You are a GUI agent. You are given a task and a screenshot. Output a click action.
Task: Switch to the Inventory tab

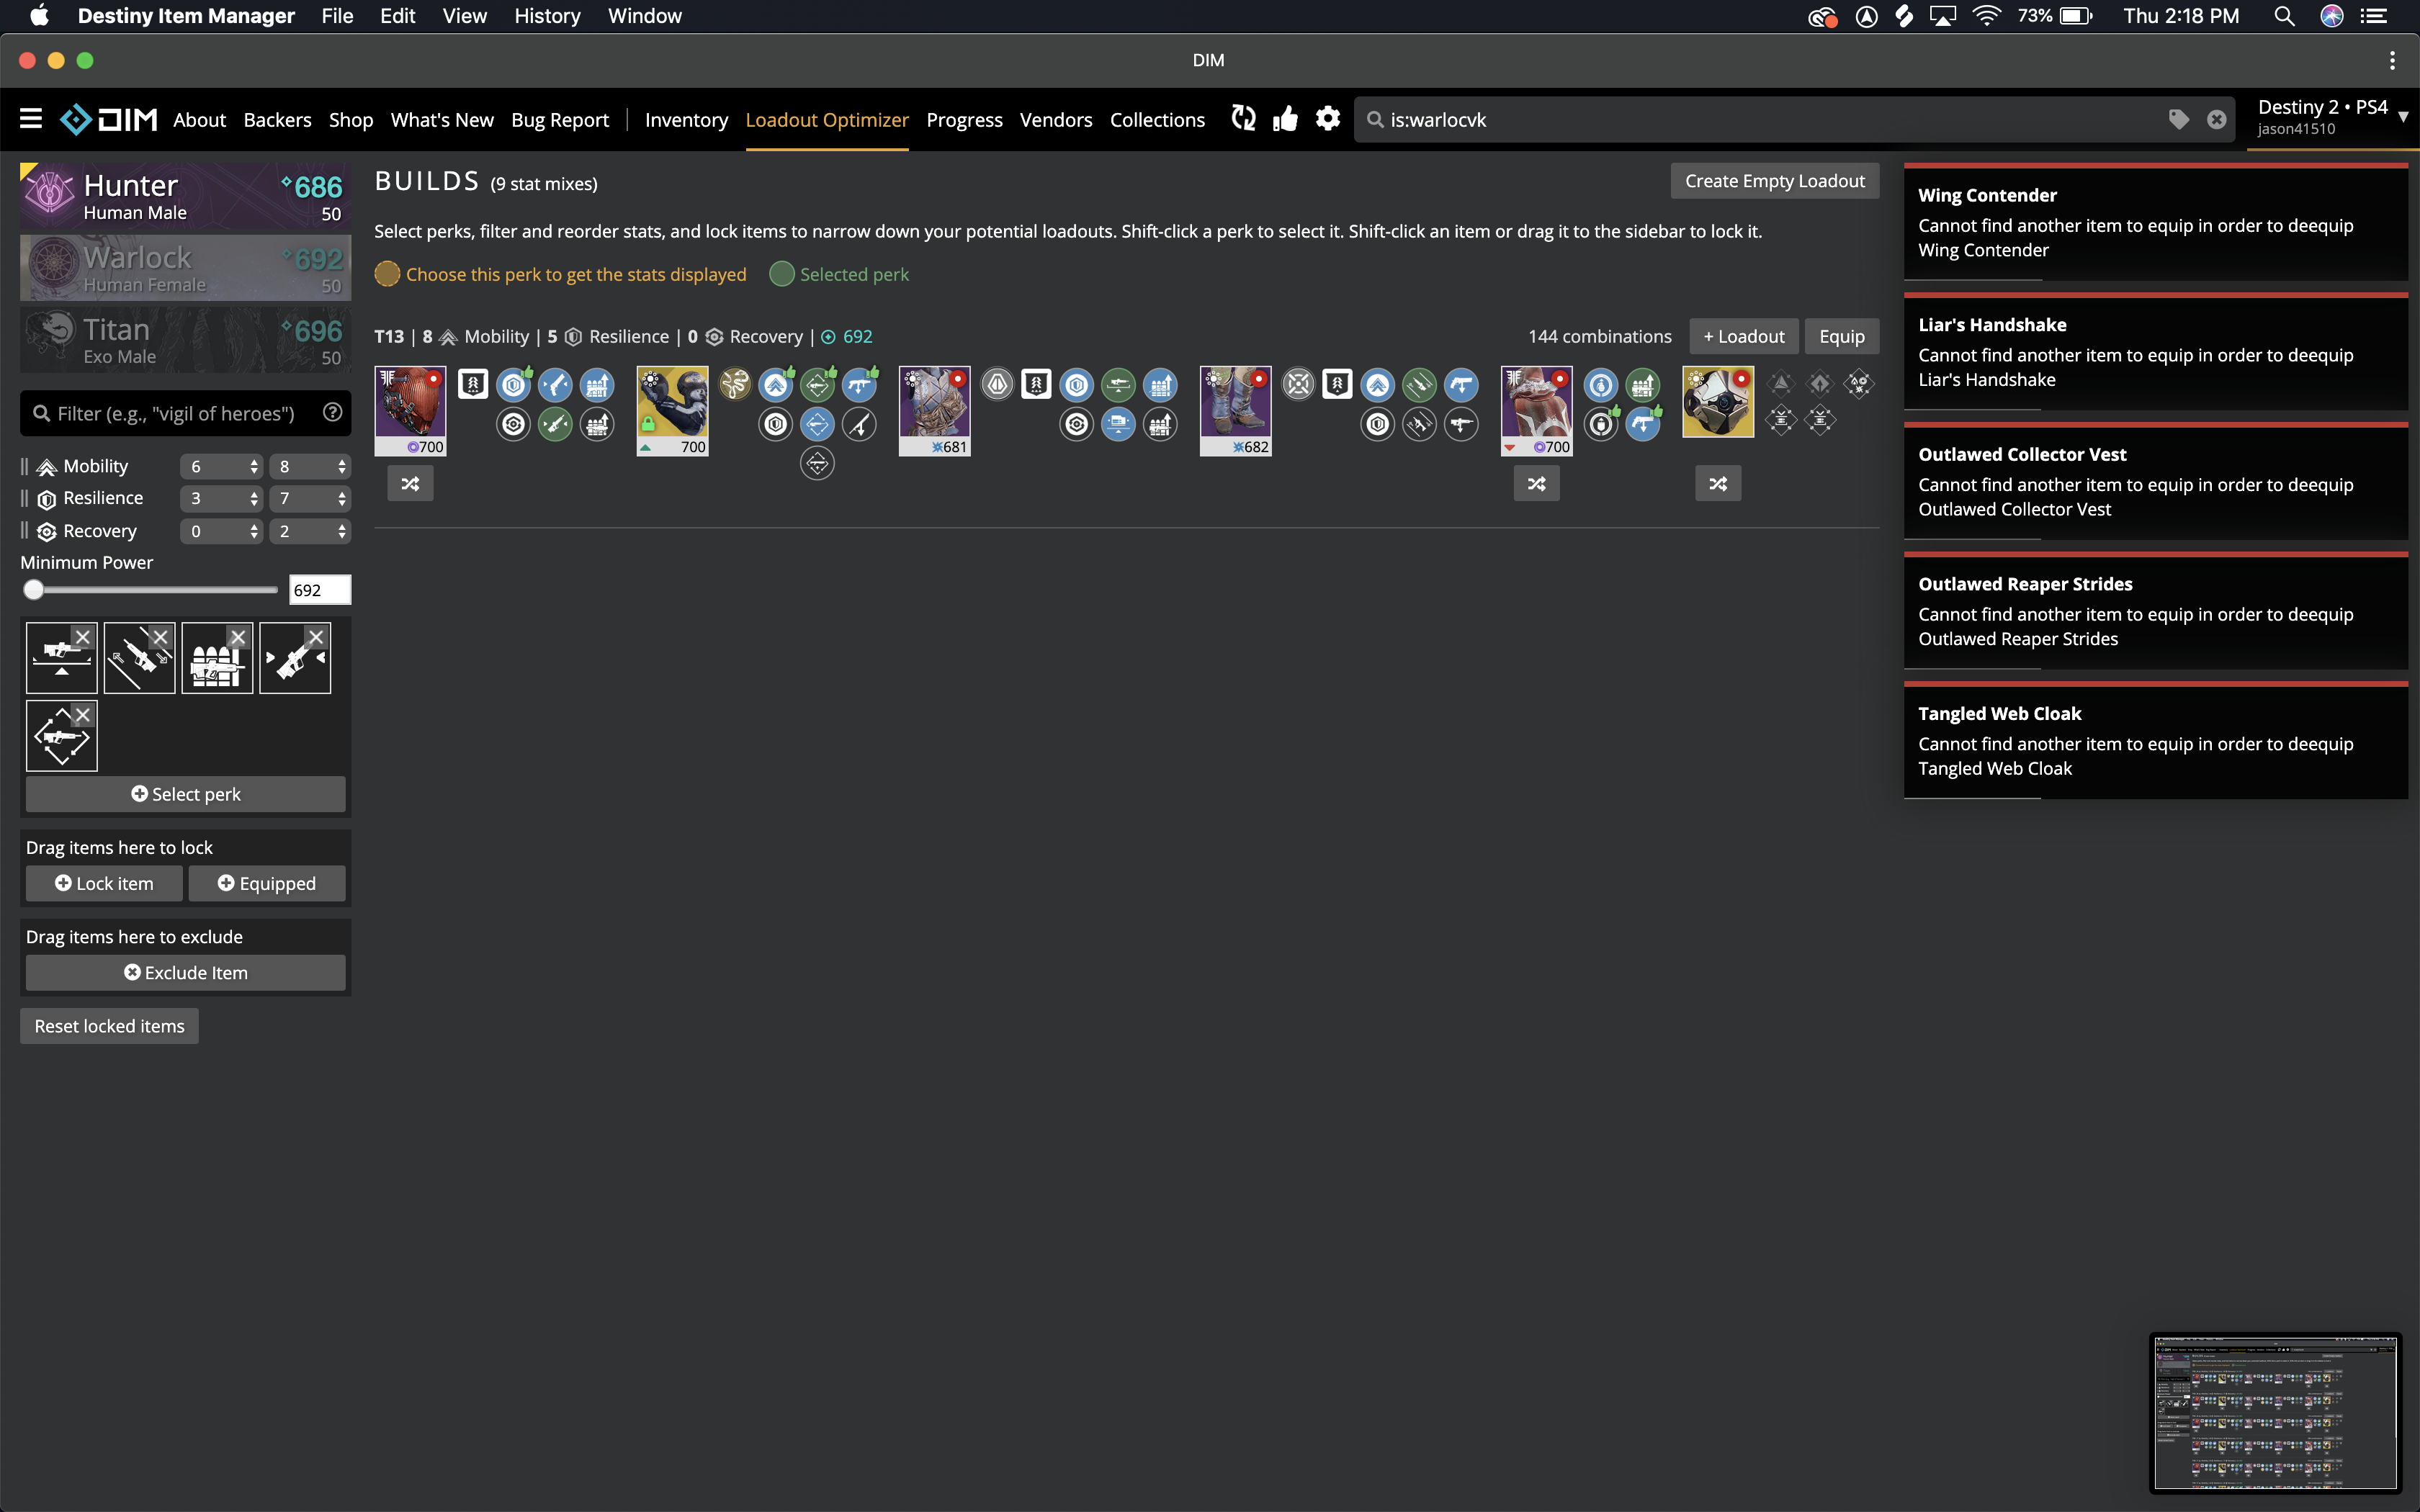[x=686, y=119]
